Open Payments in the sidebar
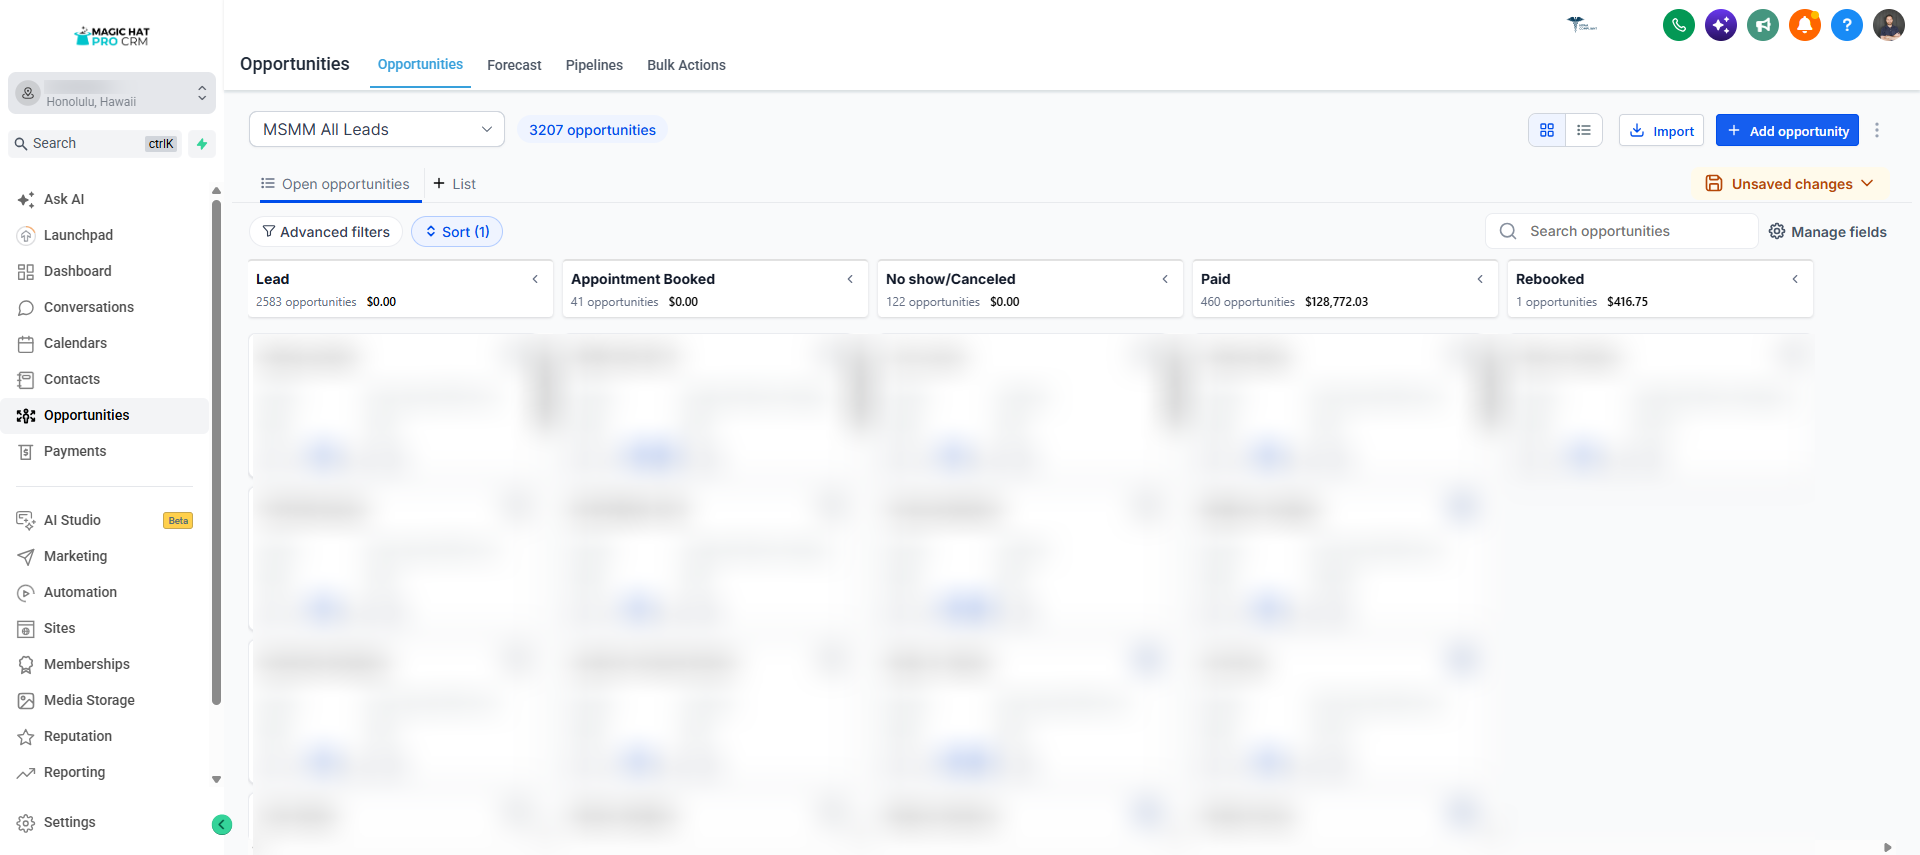The width and height of the screenshot is (1920, 855). click(x=75, y=451)
